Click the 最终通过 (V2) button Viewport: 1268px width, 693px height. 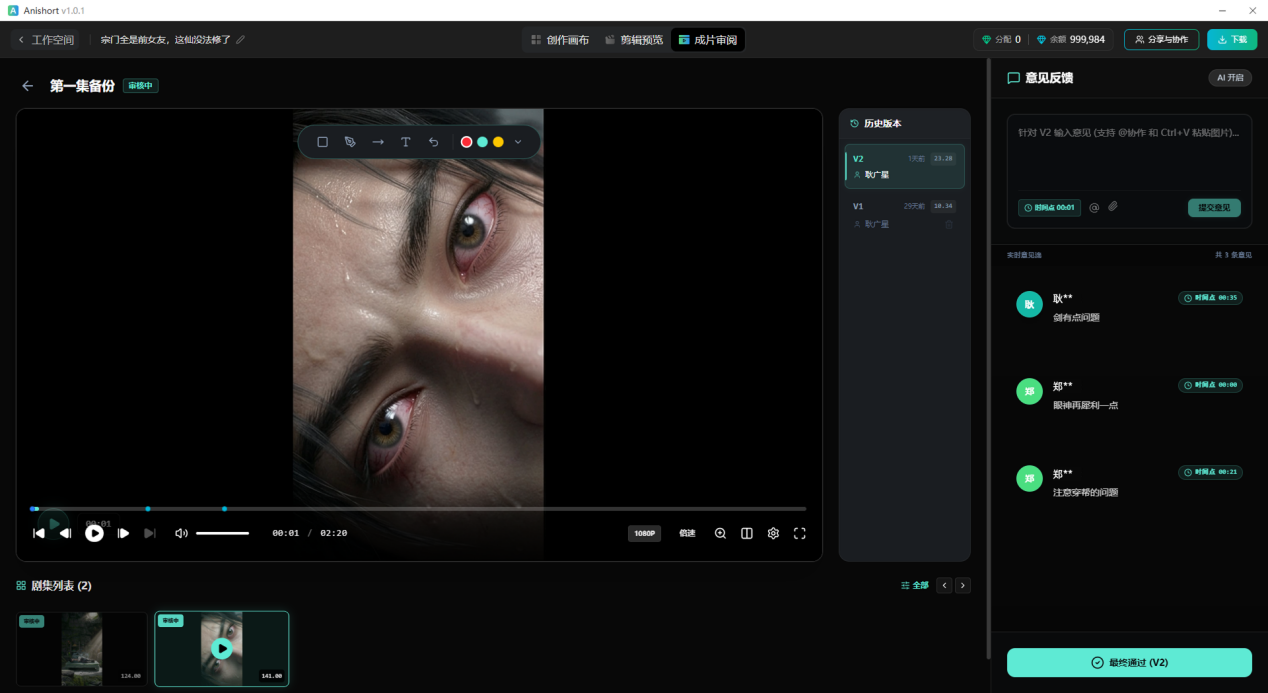(1129, 662)
